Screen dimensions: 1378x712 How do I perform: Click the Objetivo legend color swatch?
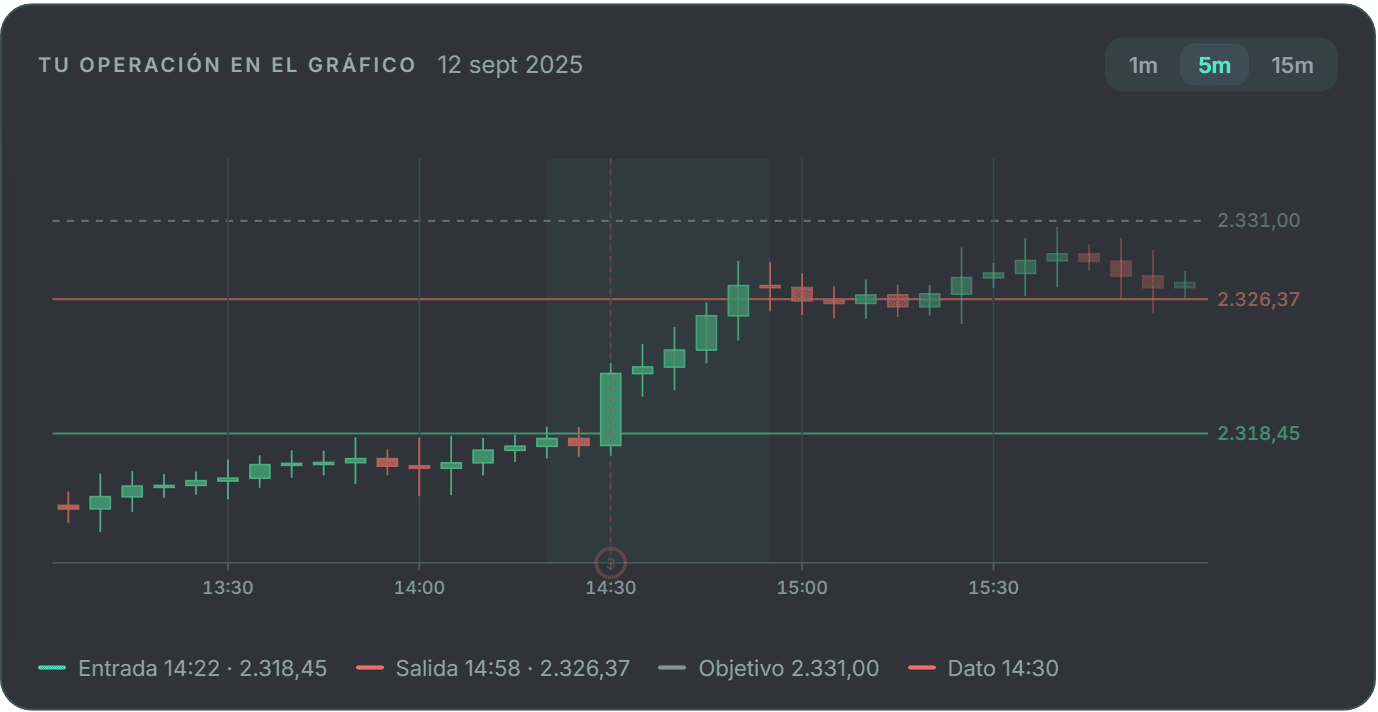point(673,668)
